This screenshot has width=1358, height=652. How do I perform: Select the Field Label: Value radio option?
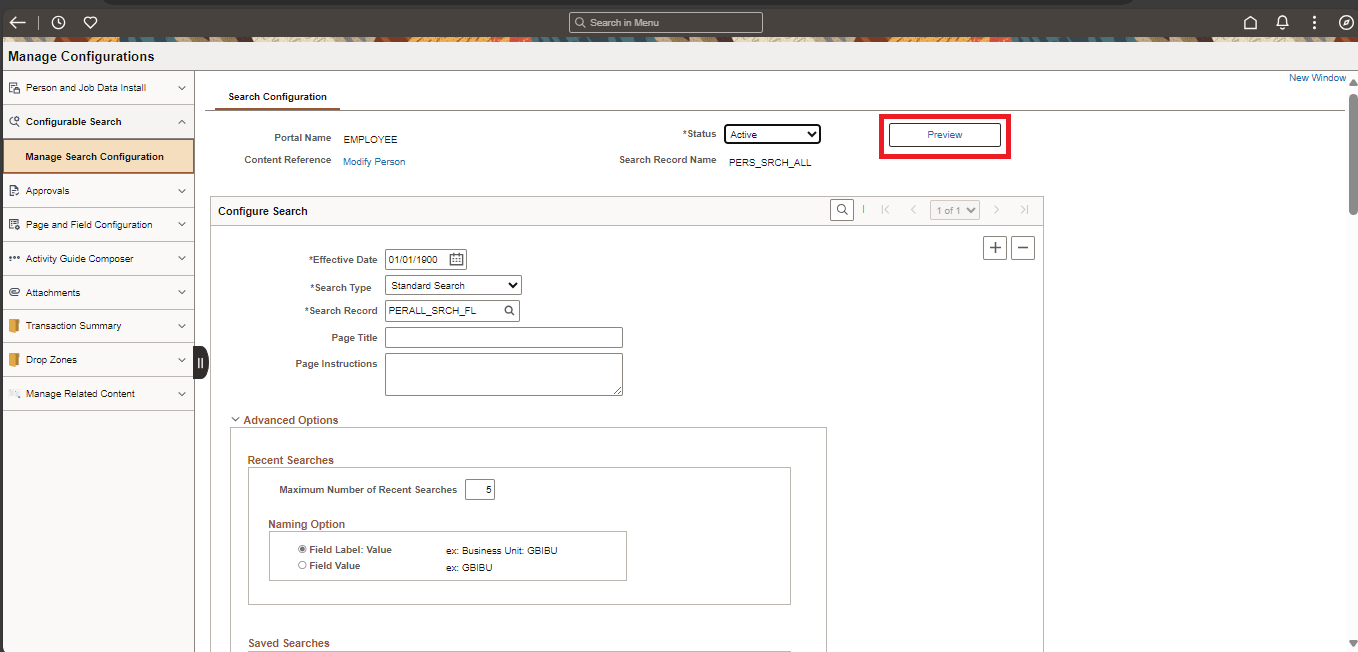coord(302,548)
